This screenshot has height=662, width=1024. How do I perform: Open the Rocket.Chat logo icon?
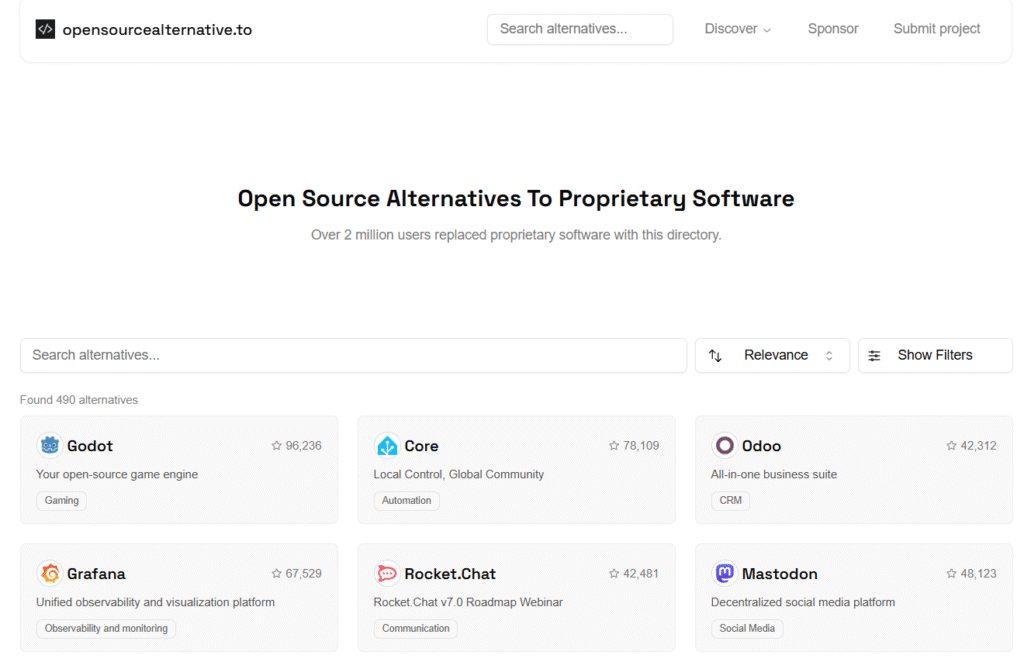387,573
